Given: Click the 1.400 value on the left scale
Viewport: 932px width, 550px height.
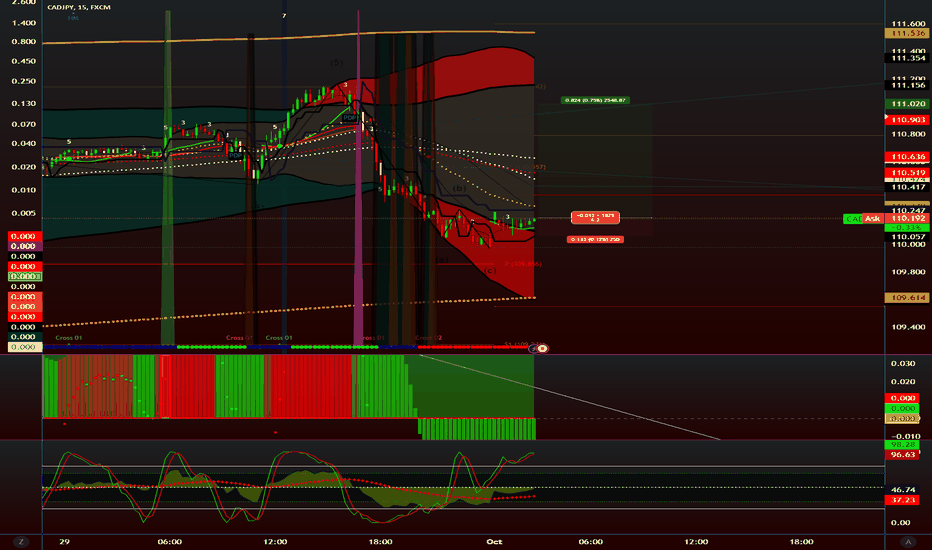Looking at the screenshot, I should pos(24,23).
